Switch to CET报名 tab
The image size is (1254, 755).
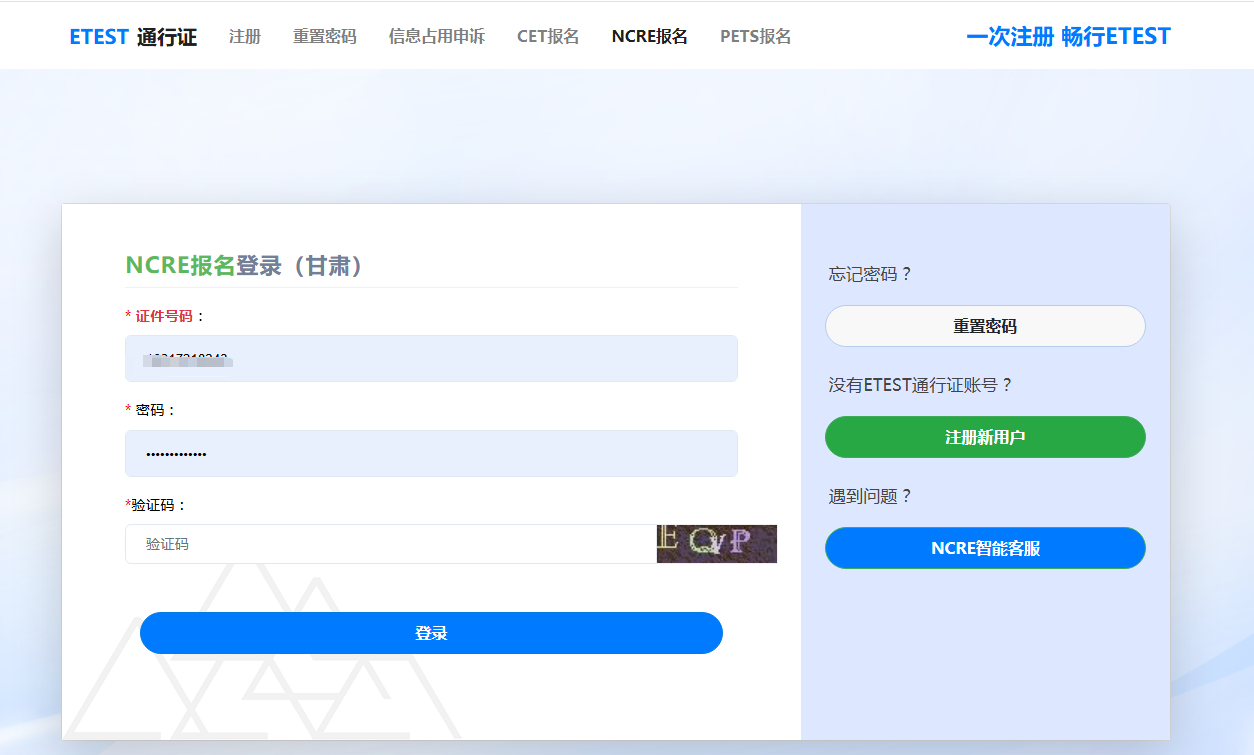click(548, 37)
